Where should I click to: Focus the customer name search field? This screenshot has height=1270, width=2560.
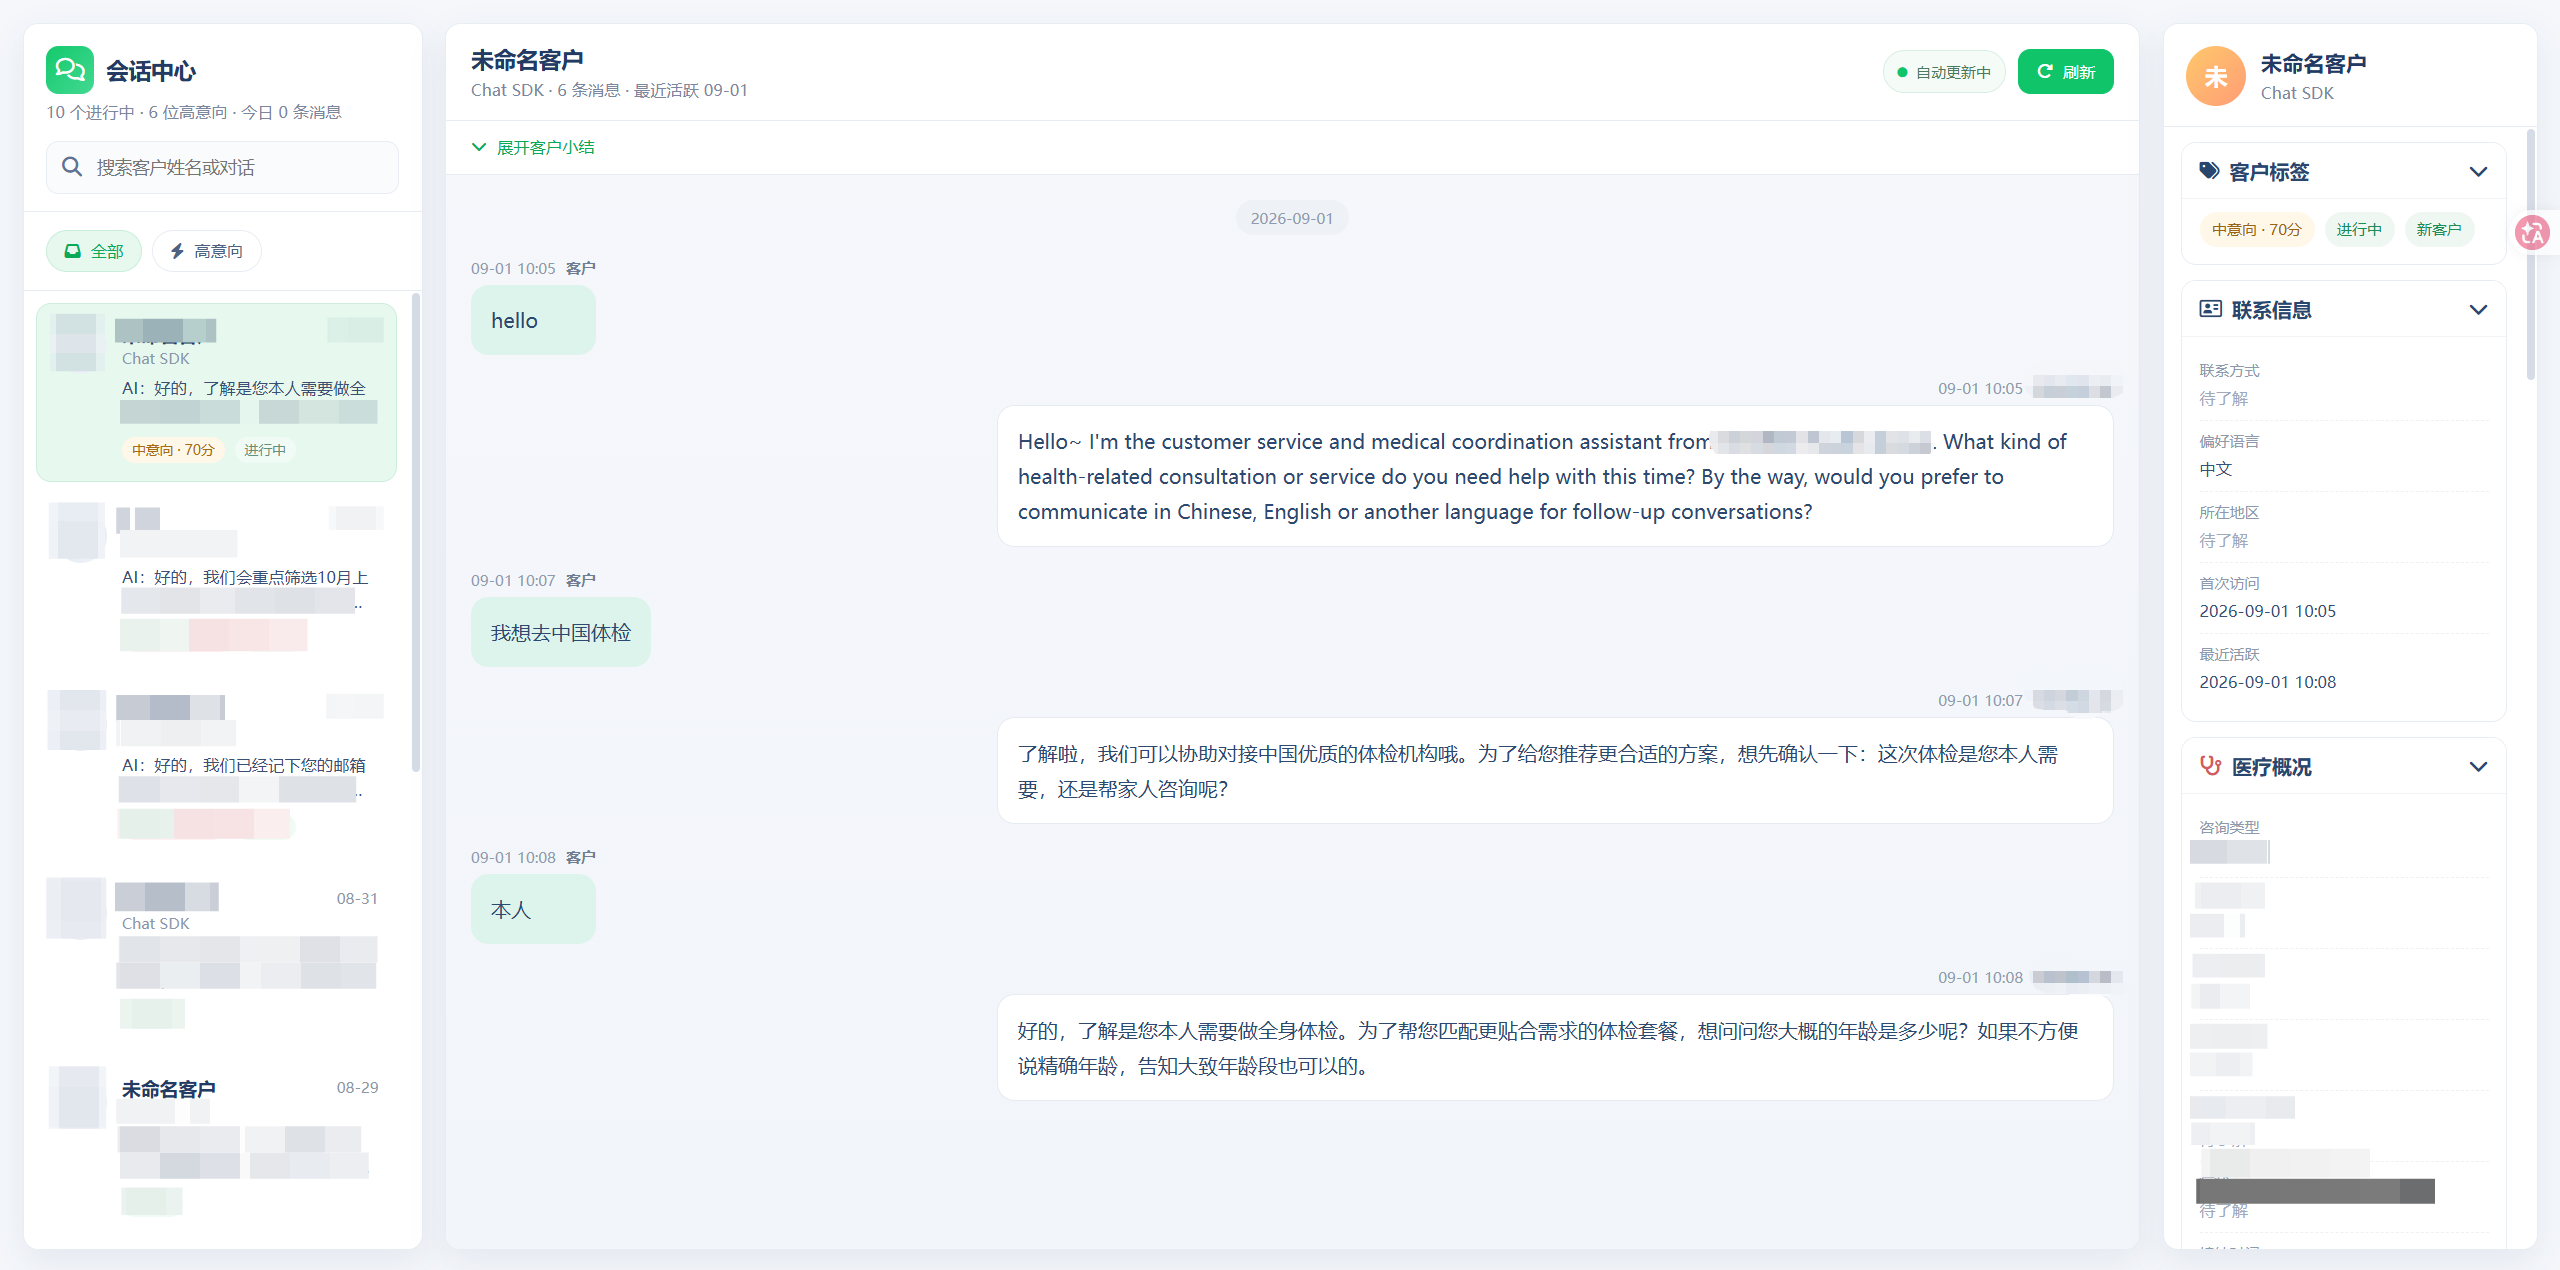[222, 167]
